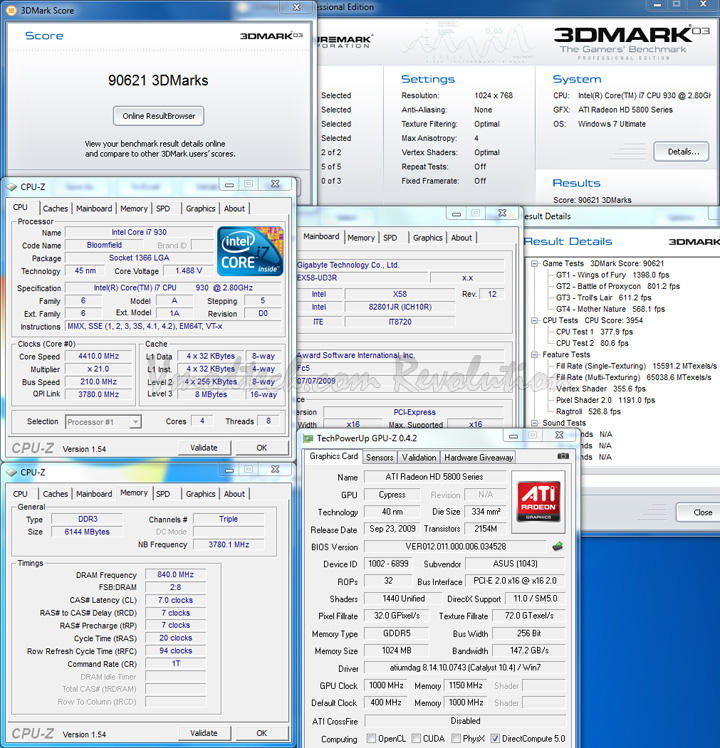The image size is (720, 748).
Task: Click OK in lower CPU-Z Memory window
Action: coord(262,733)
